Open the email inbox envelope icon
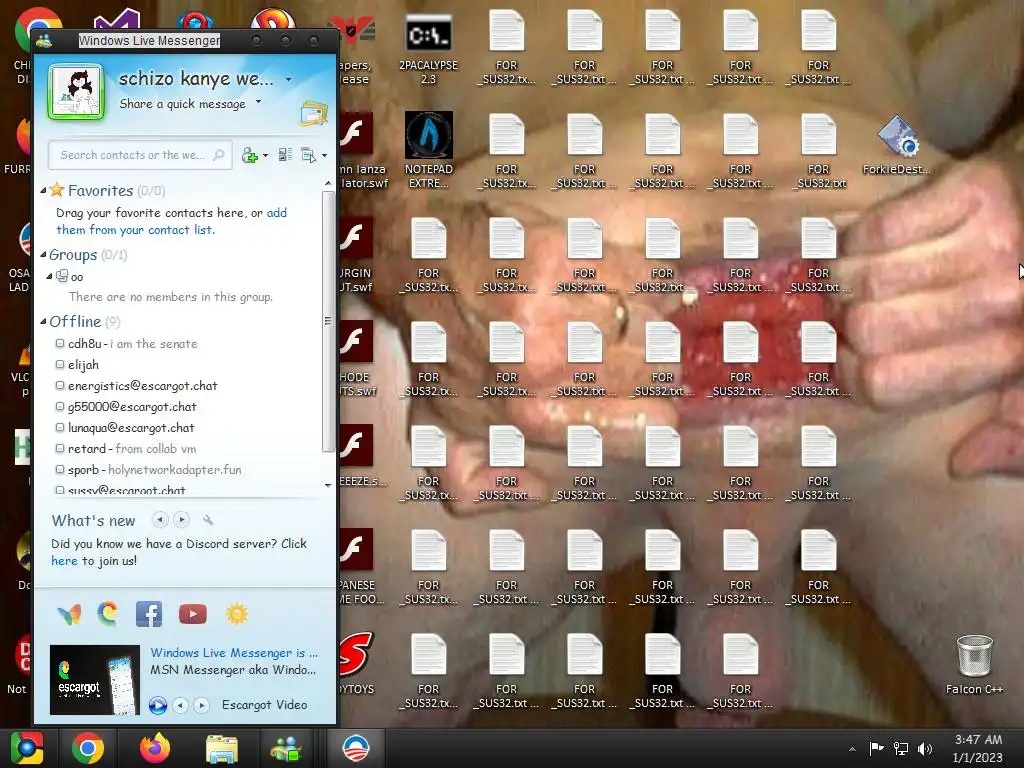1024x768 pixels. pos(313,114)
